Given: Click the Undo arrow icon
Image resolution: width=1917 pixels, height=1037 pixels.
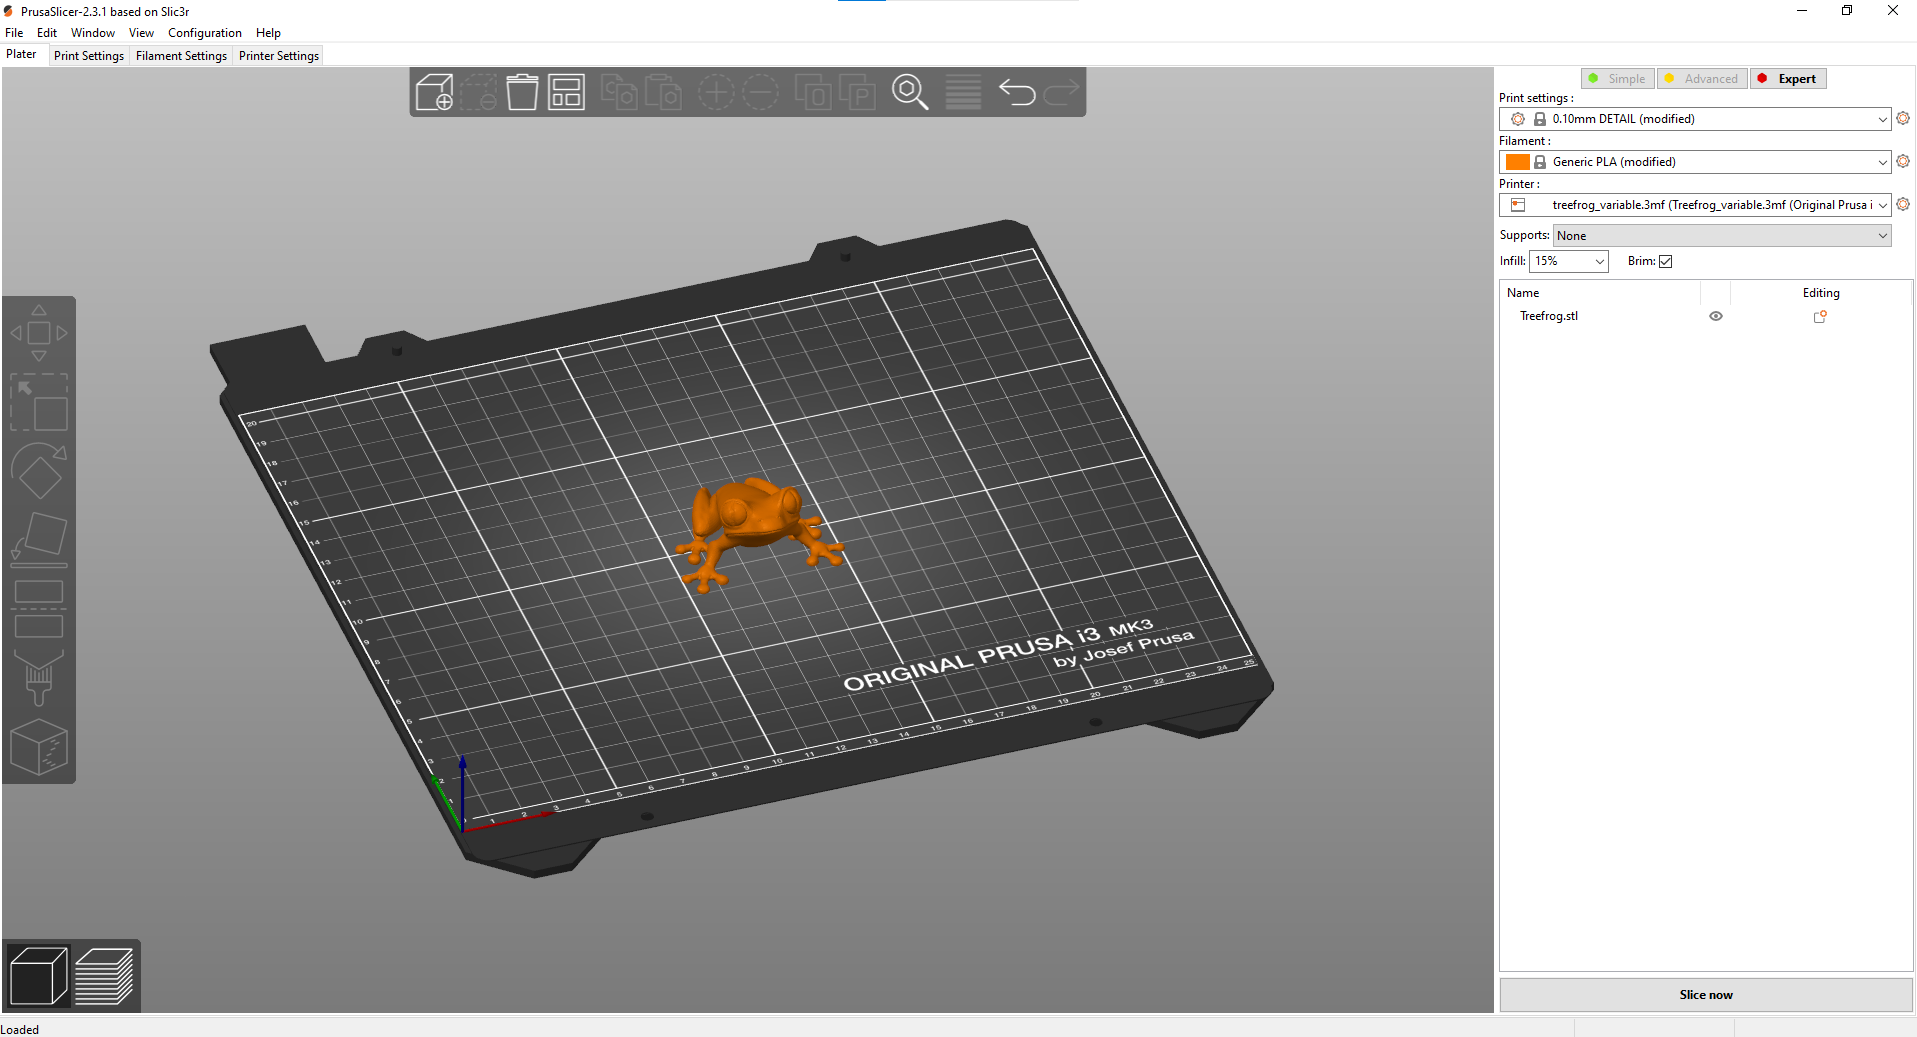Looking at the screenshot, I should [x=1017, y=92].
